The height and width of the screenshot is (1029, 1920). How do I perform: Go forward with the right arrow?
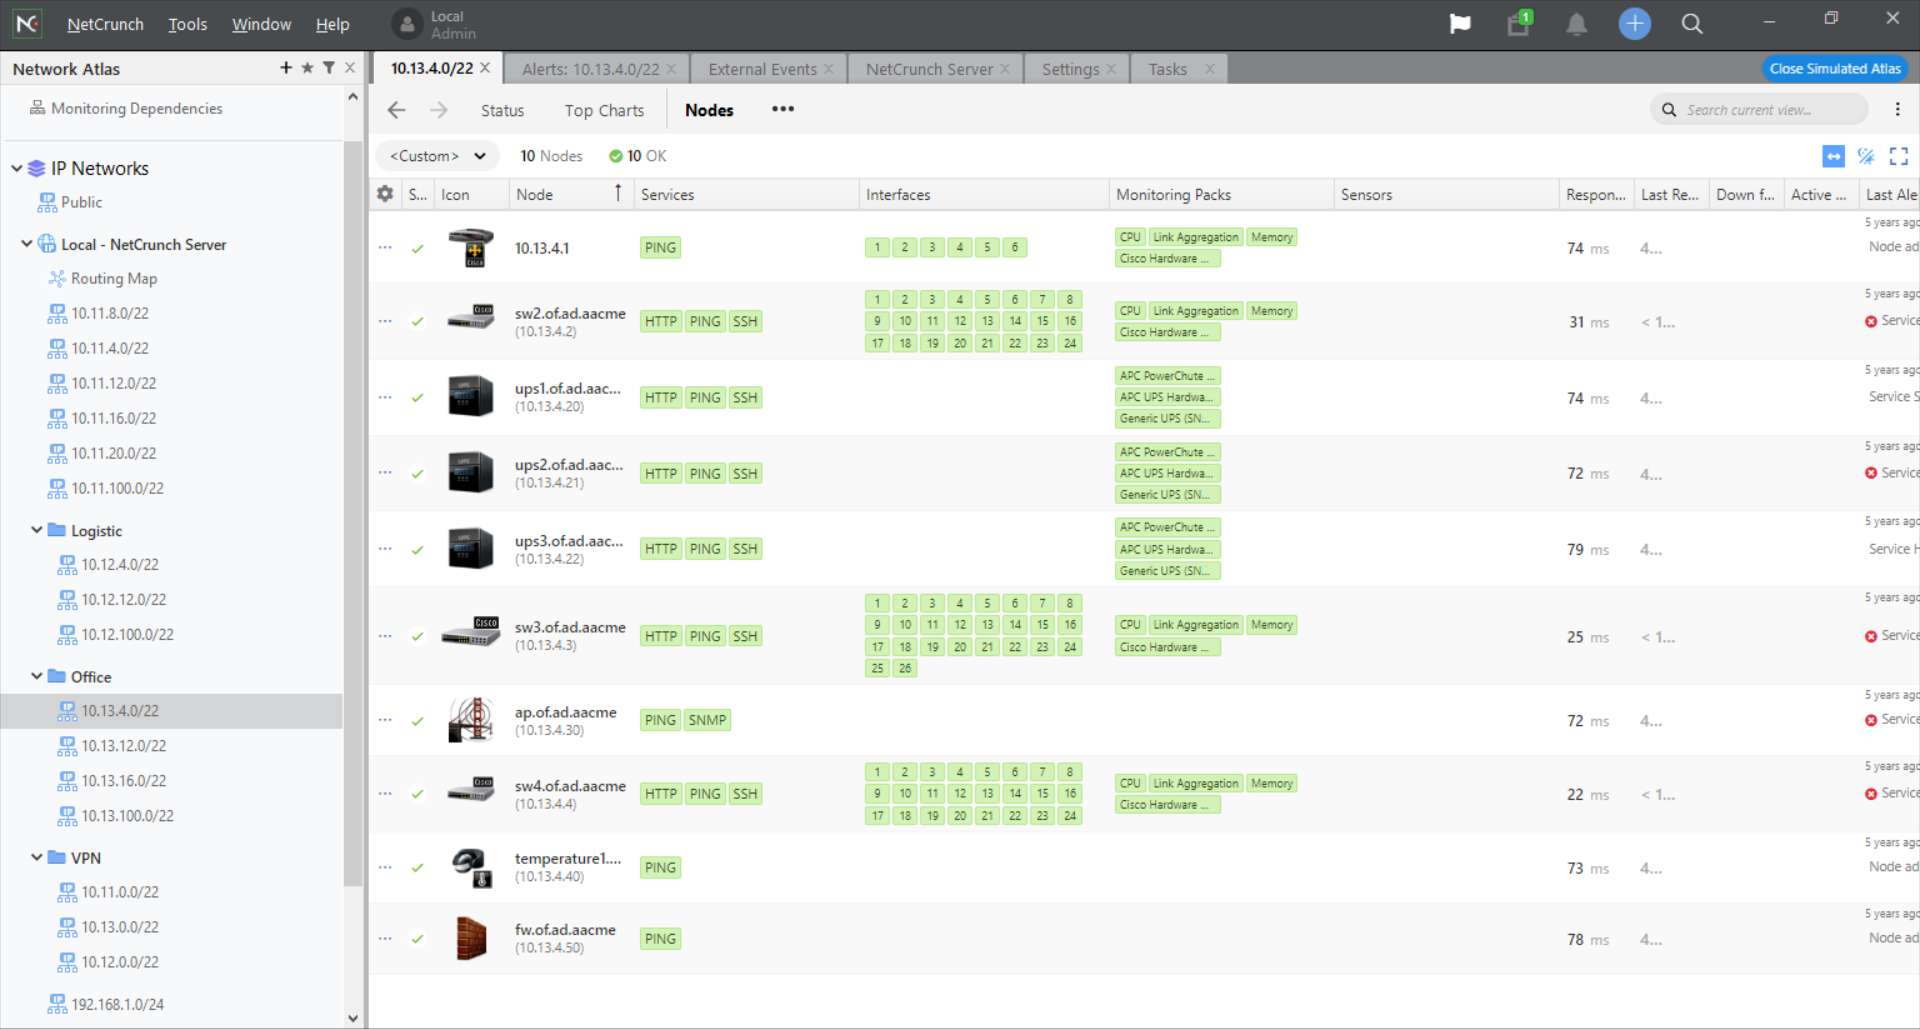pos(438,110)
